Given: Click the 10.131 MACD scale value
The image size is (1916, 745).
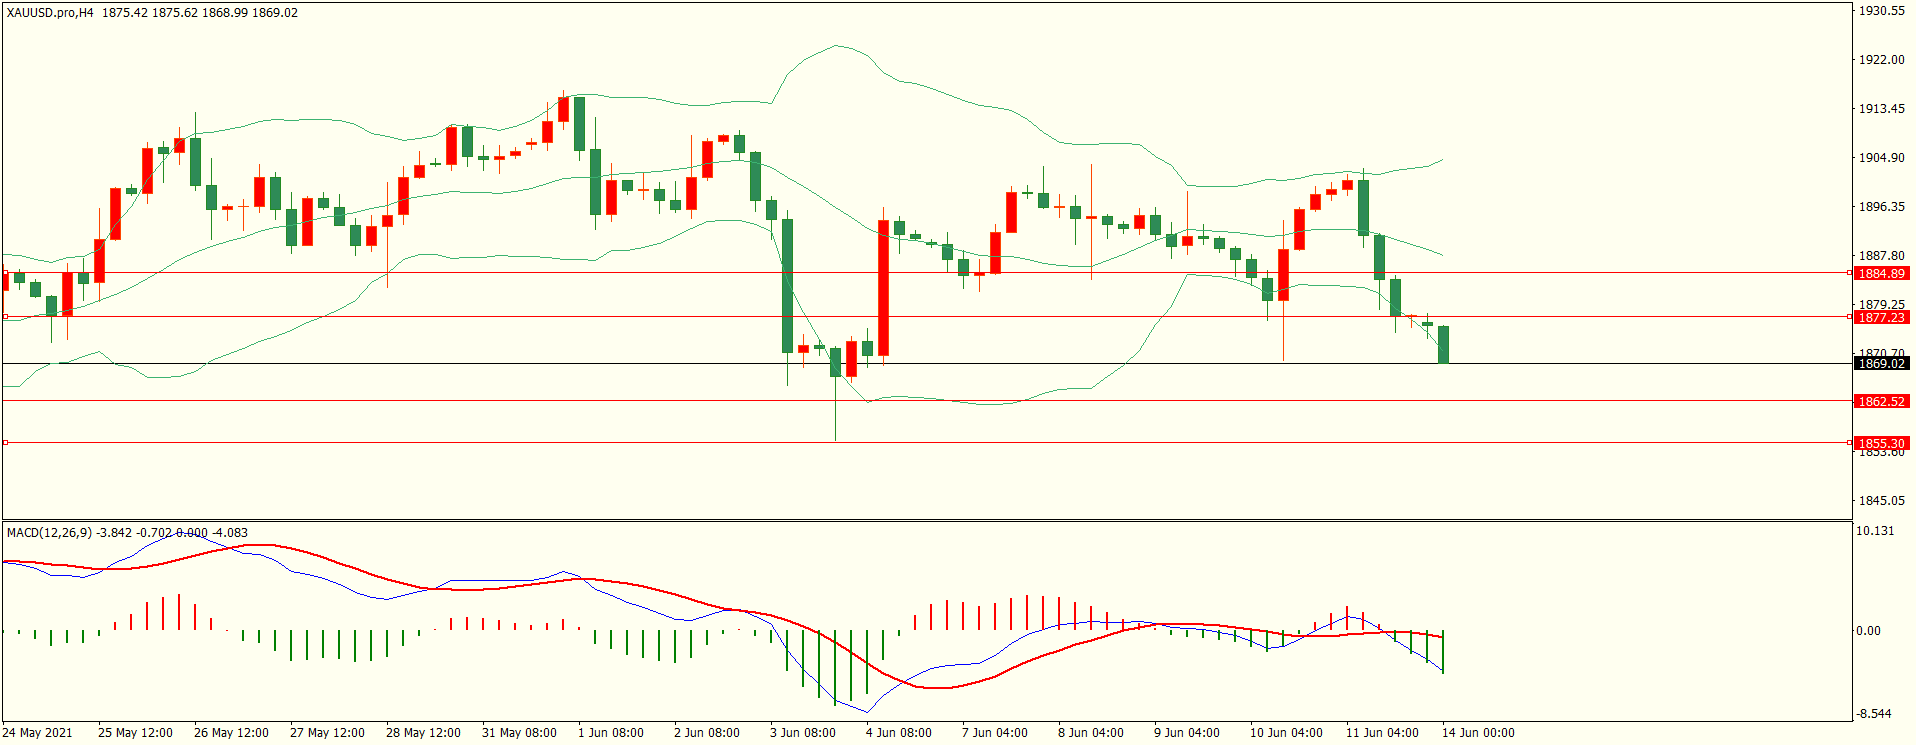Looking at the screenshot, I should (x=1875, y=531).
